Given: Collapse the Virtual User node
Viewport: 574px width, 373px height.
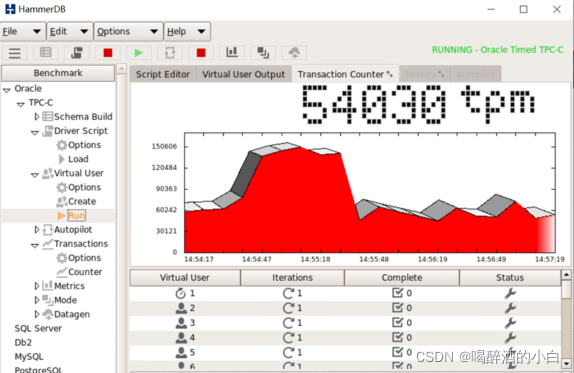Looking at the screenshot, I should 35,175.
